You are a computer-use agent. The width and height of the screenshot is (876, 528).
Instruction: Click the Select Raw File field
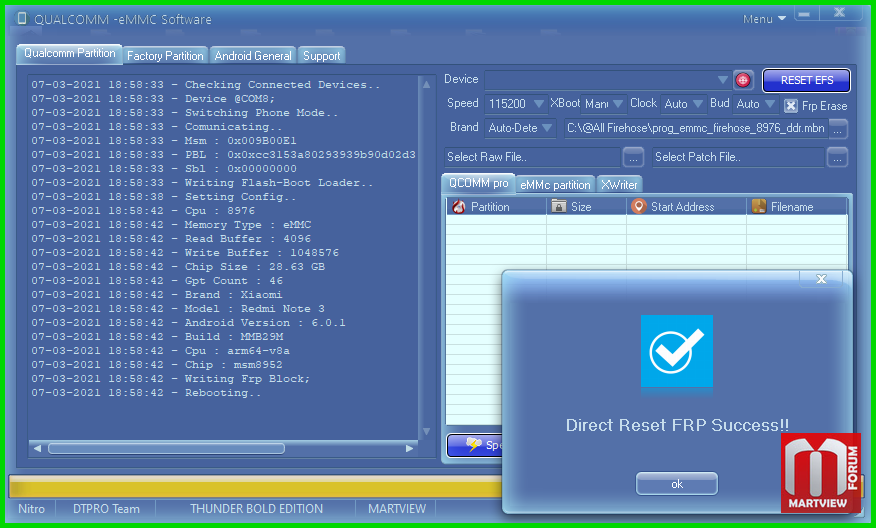532,157
